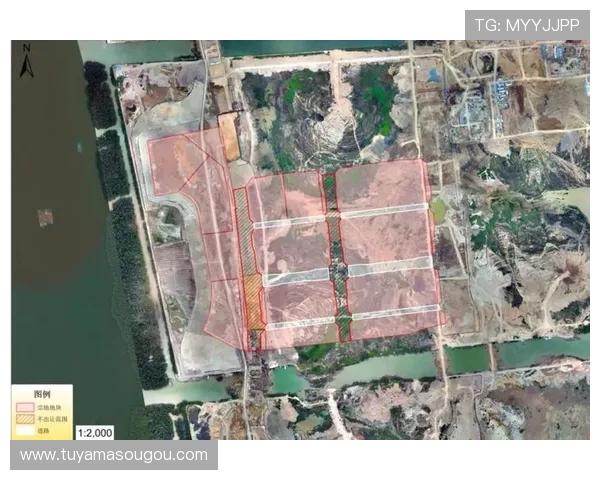The height and width of the screenshot is (480, 600).
Task: Click the 不出让范围 legend text label
Action: point(51,420)
